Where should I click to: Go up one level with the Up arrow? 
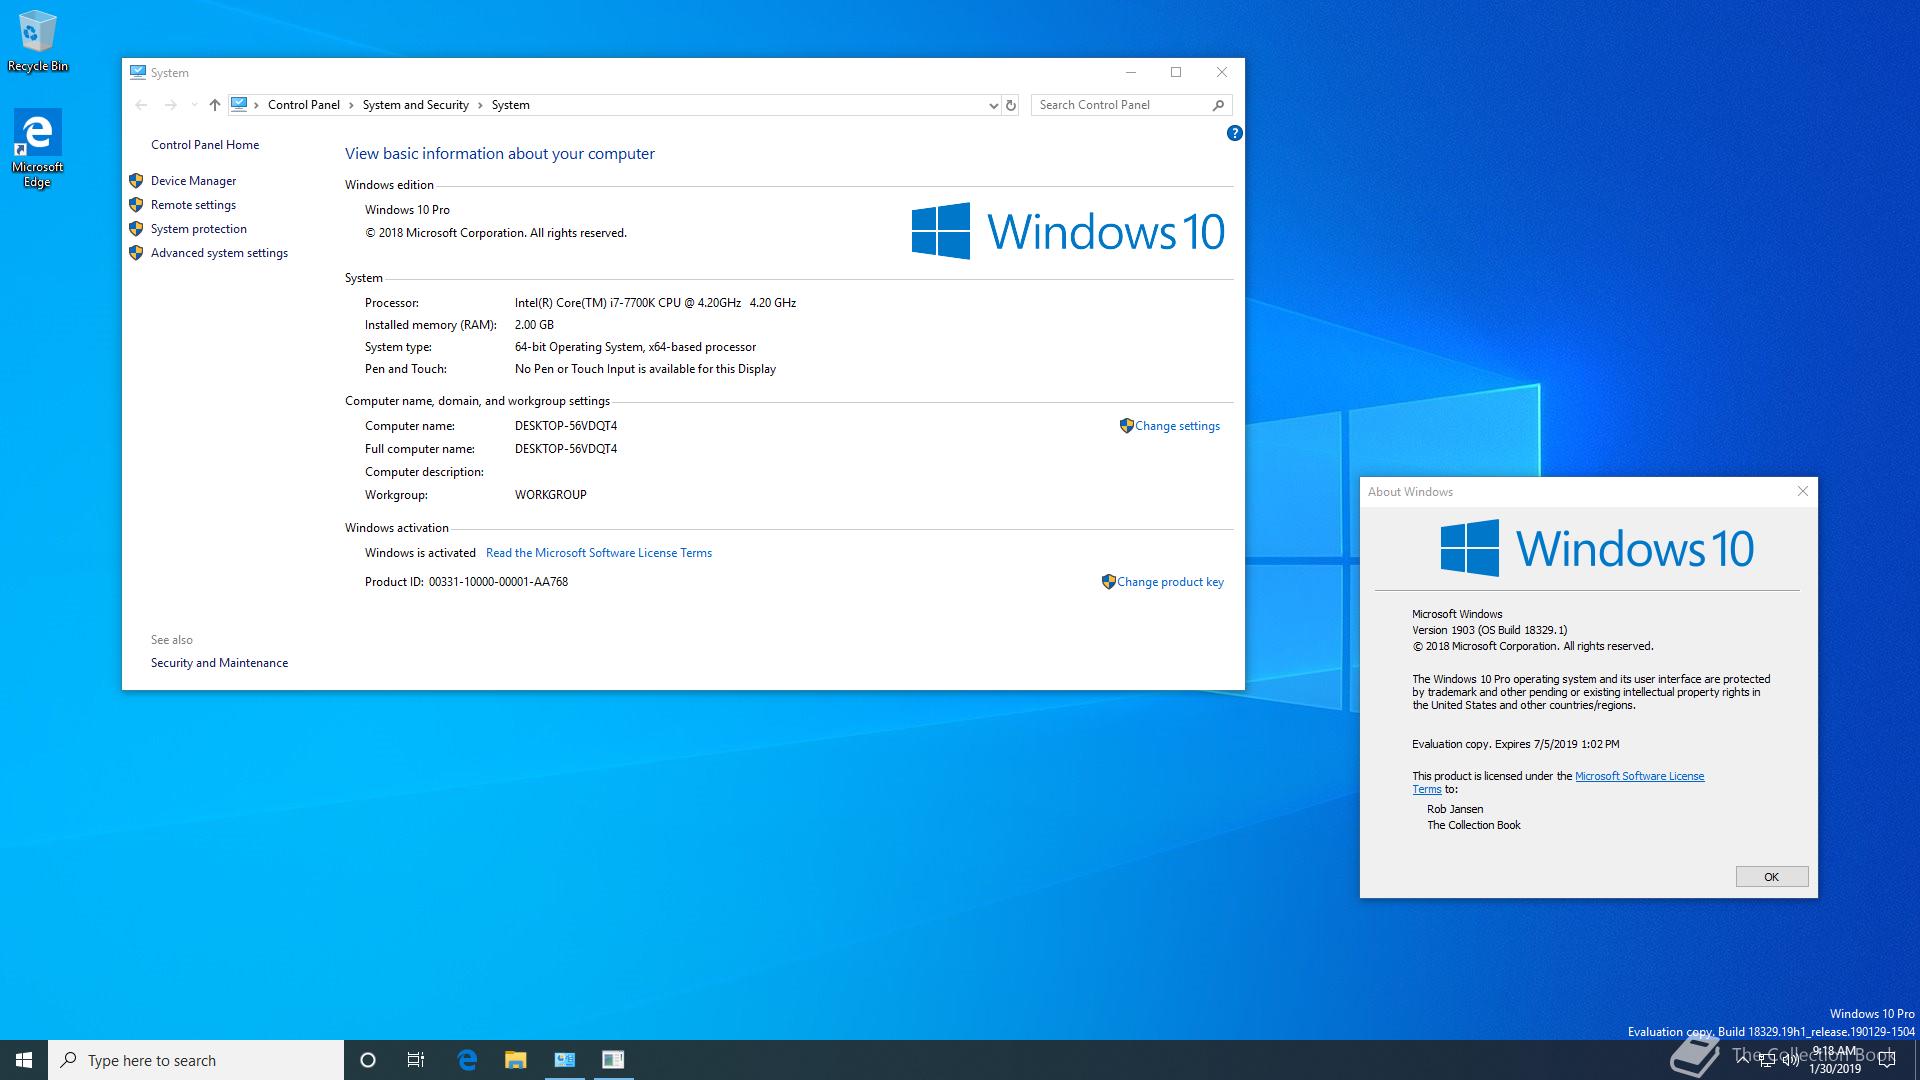214,105
